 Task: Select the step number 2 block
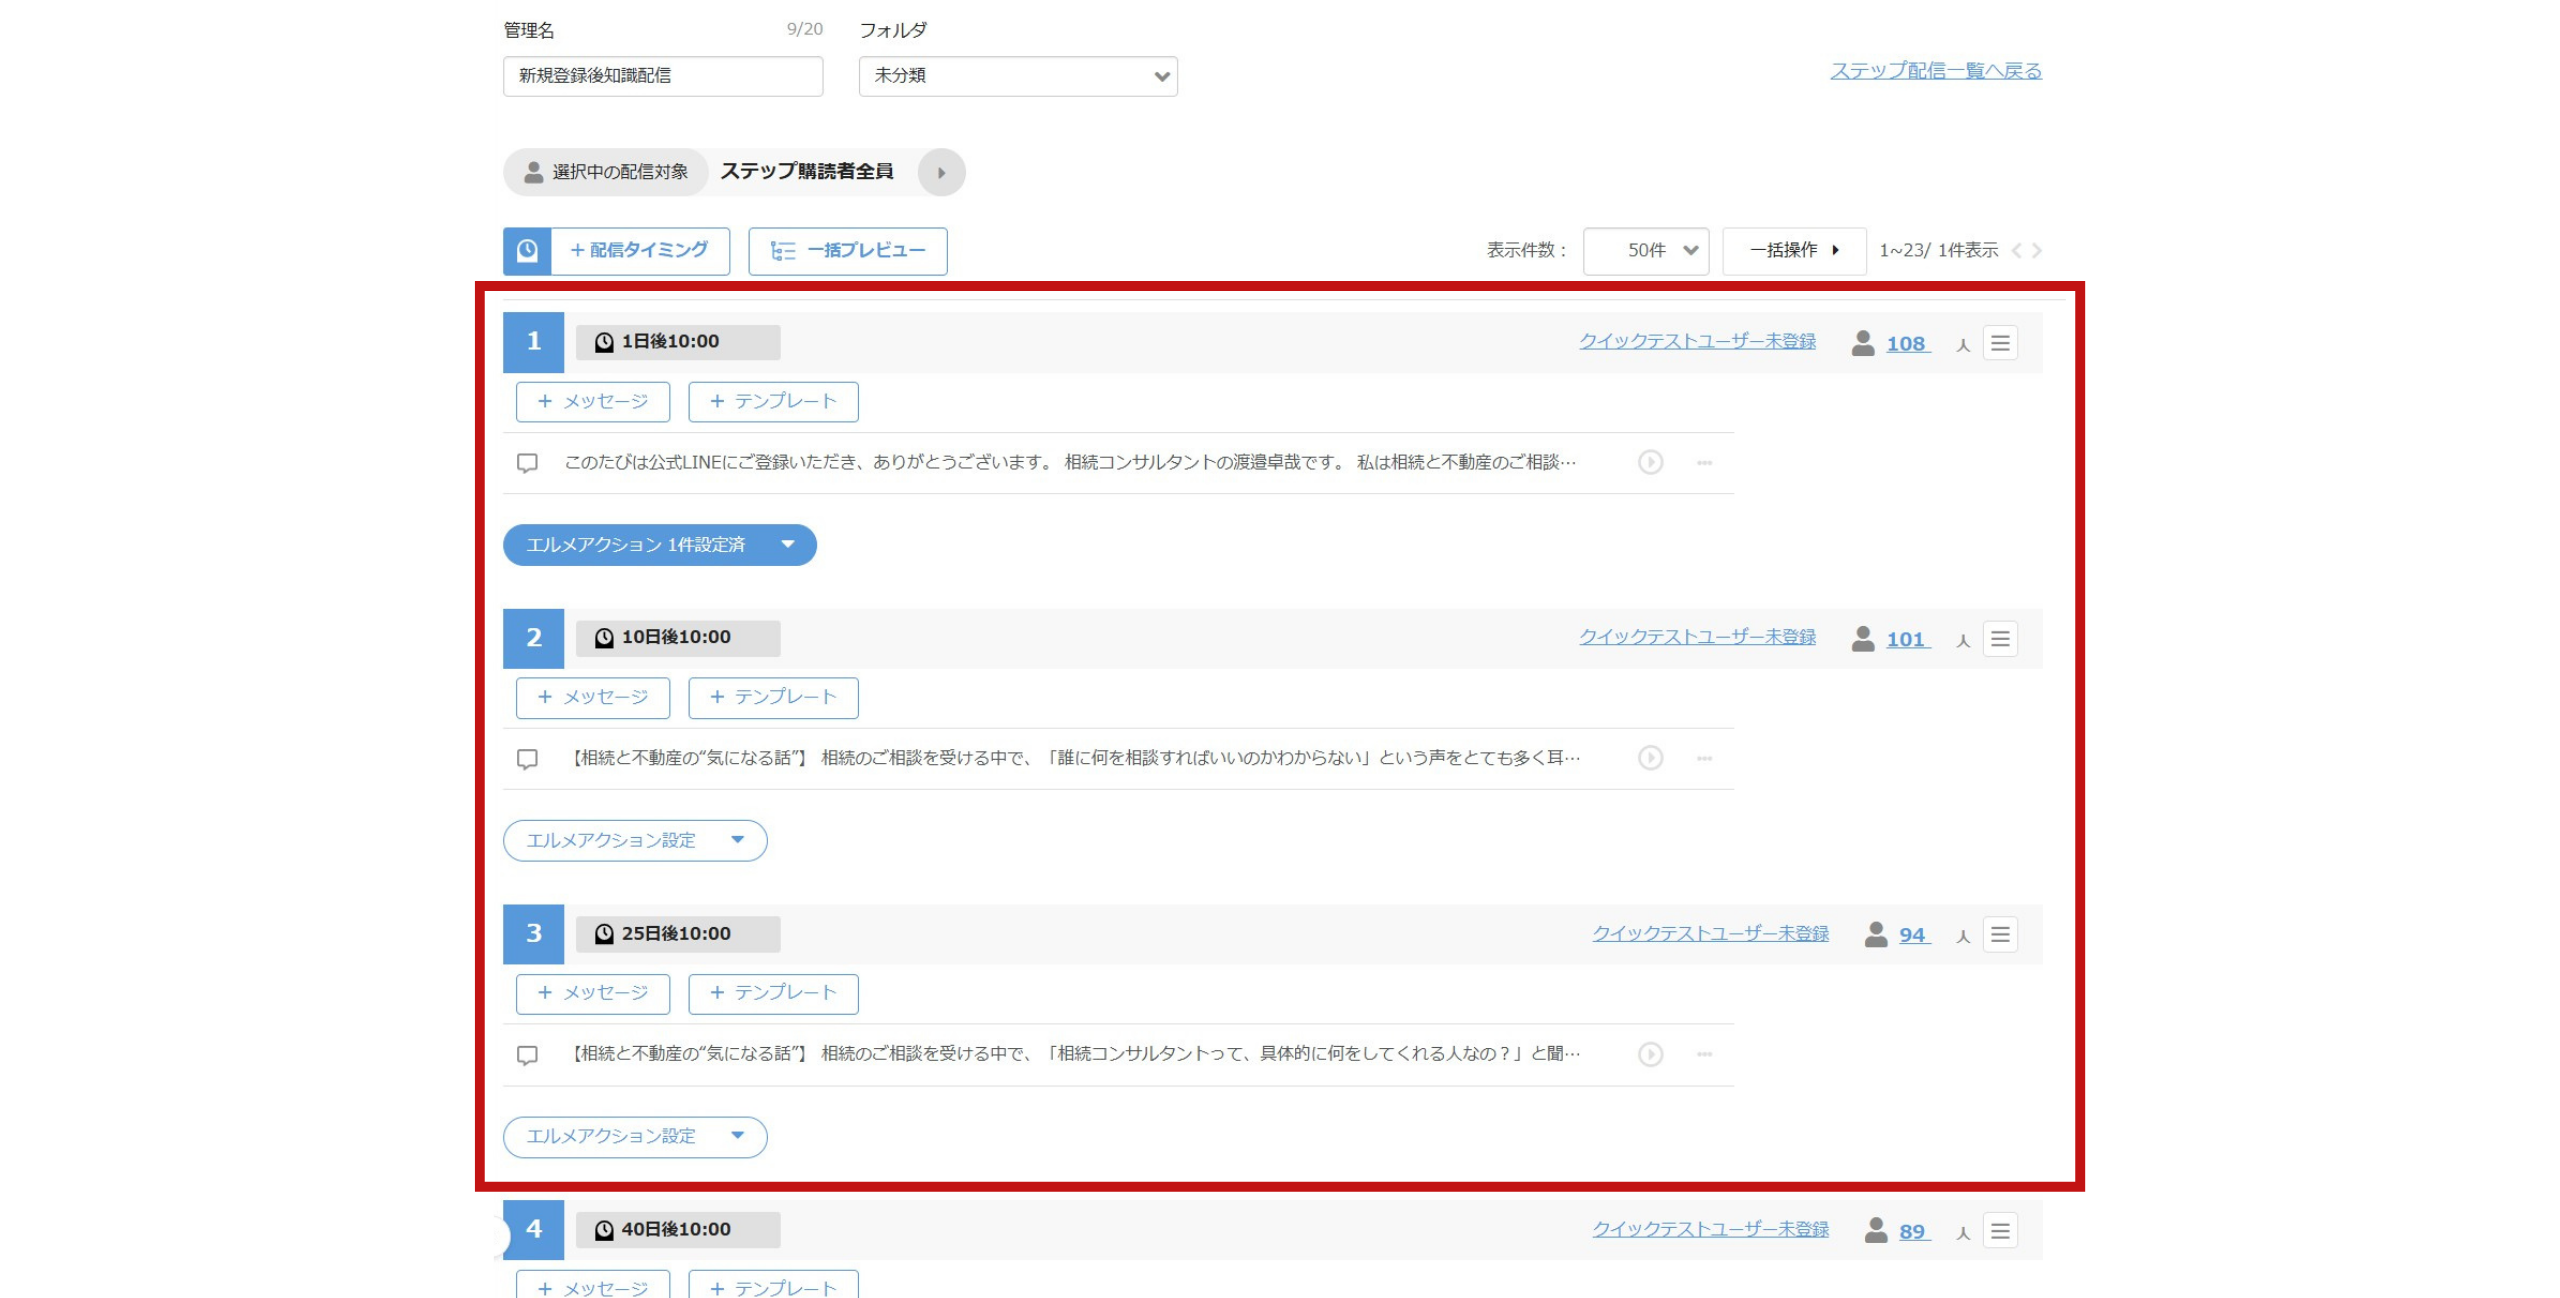point(533,638)
